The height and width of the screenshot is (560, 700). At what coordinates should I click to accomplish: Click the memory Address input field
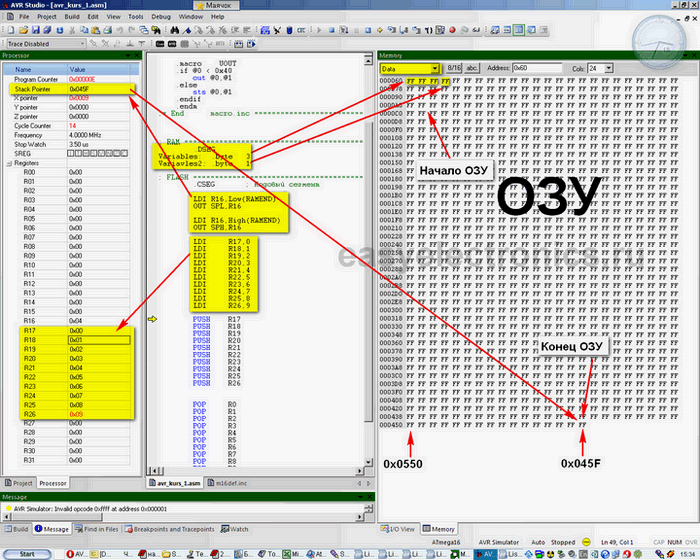(x=537, y=68)
